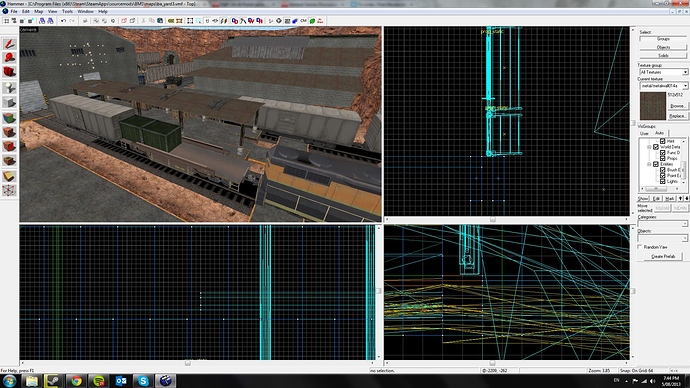Select the Entity tool
Viewport: 690px width, 388px height.
[9, 88]
